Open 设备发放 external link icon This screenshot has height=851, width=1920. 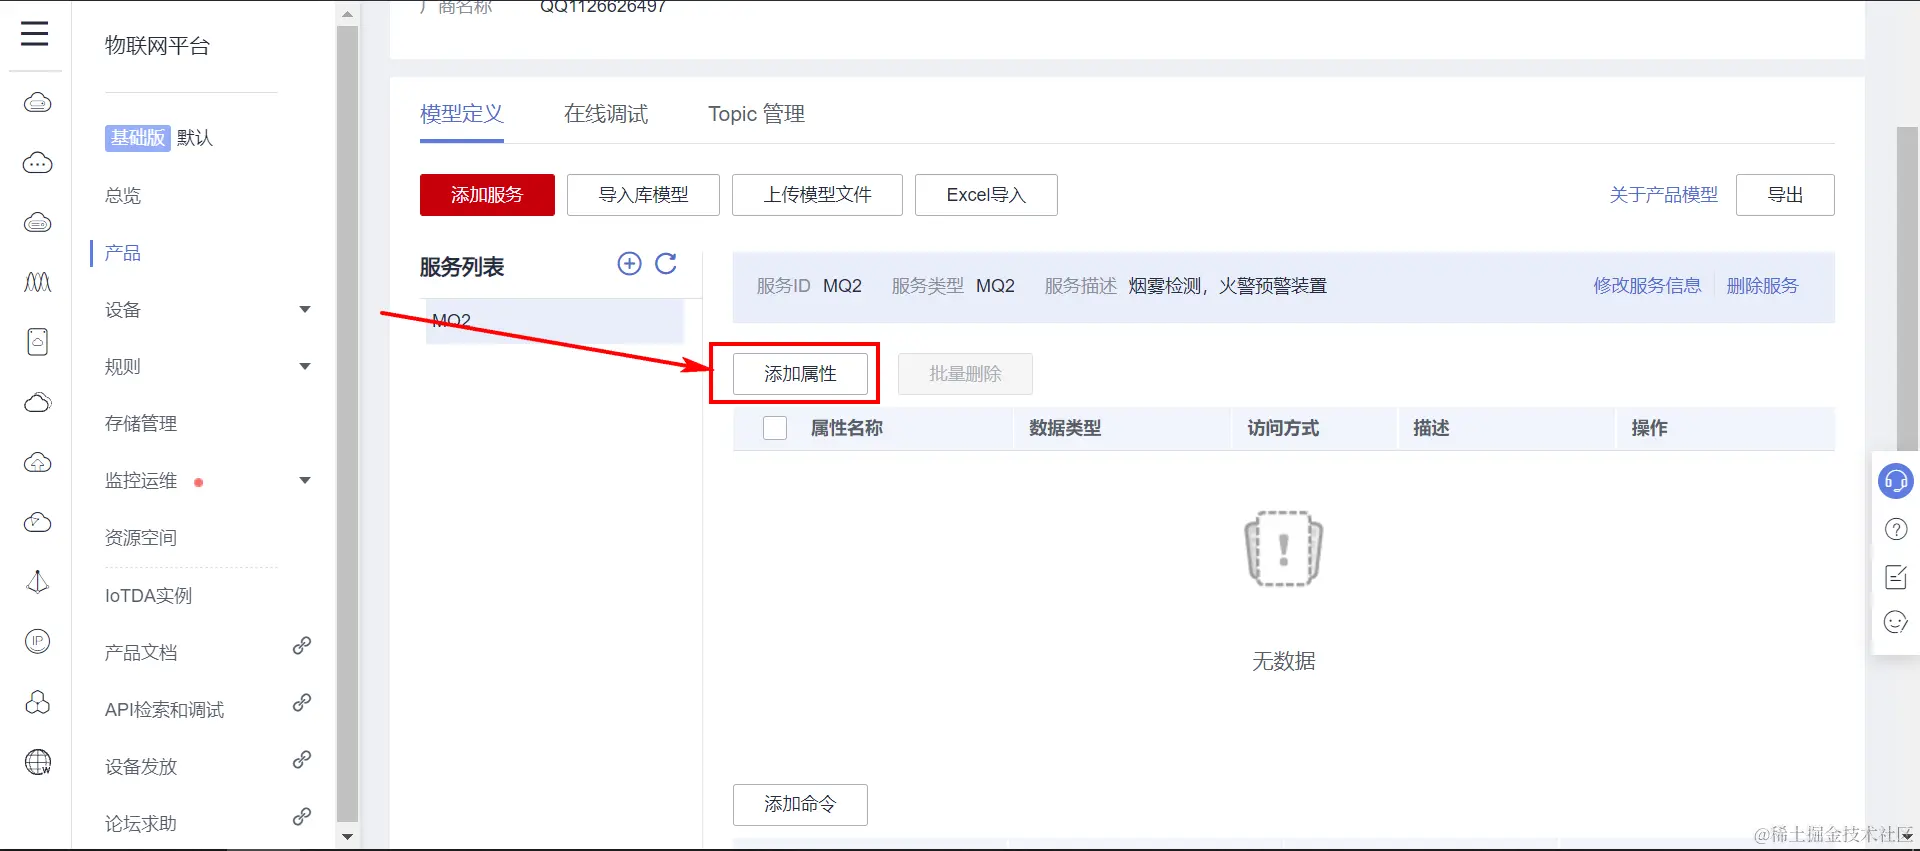[x=301, y=760]
